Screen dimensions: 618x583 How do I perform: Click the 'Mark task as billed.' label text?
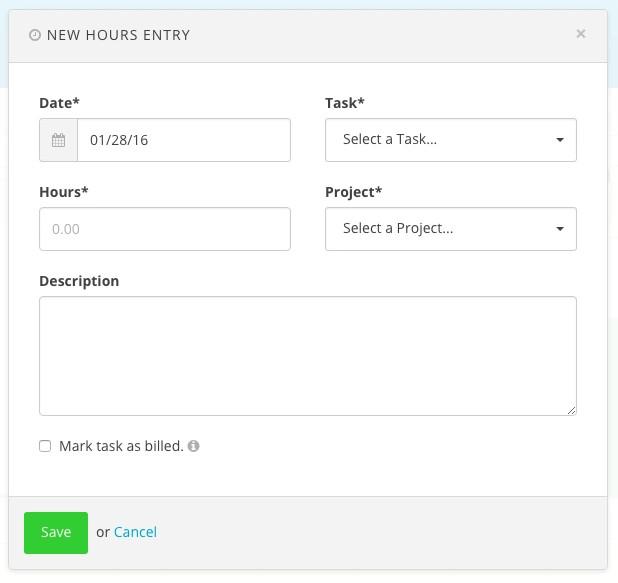pyautogui.click(x=121, y=446)
